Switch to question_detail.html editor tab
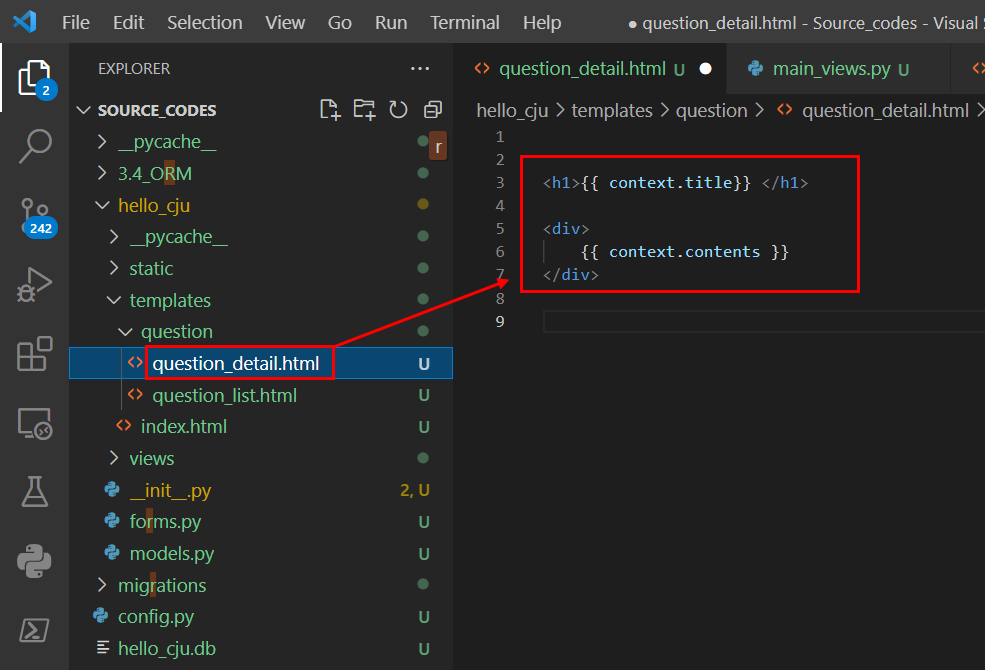This screenshot has height=670, width=985. pyautogui.click(x=590, y=68)
